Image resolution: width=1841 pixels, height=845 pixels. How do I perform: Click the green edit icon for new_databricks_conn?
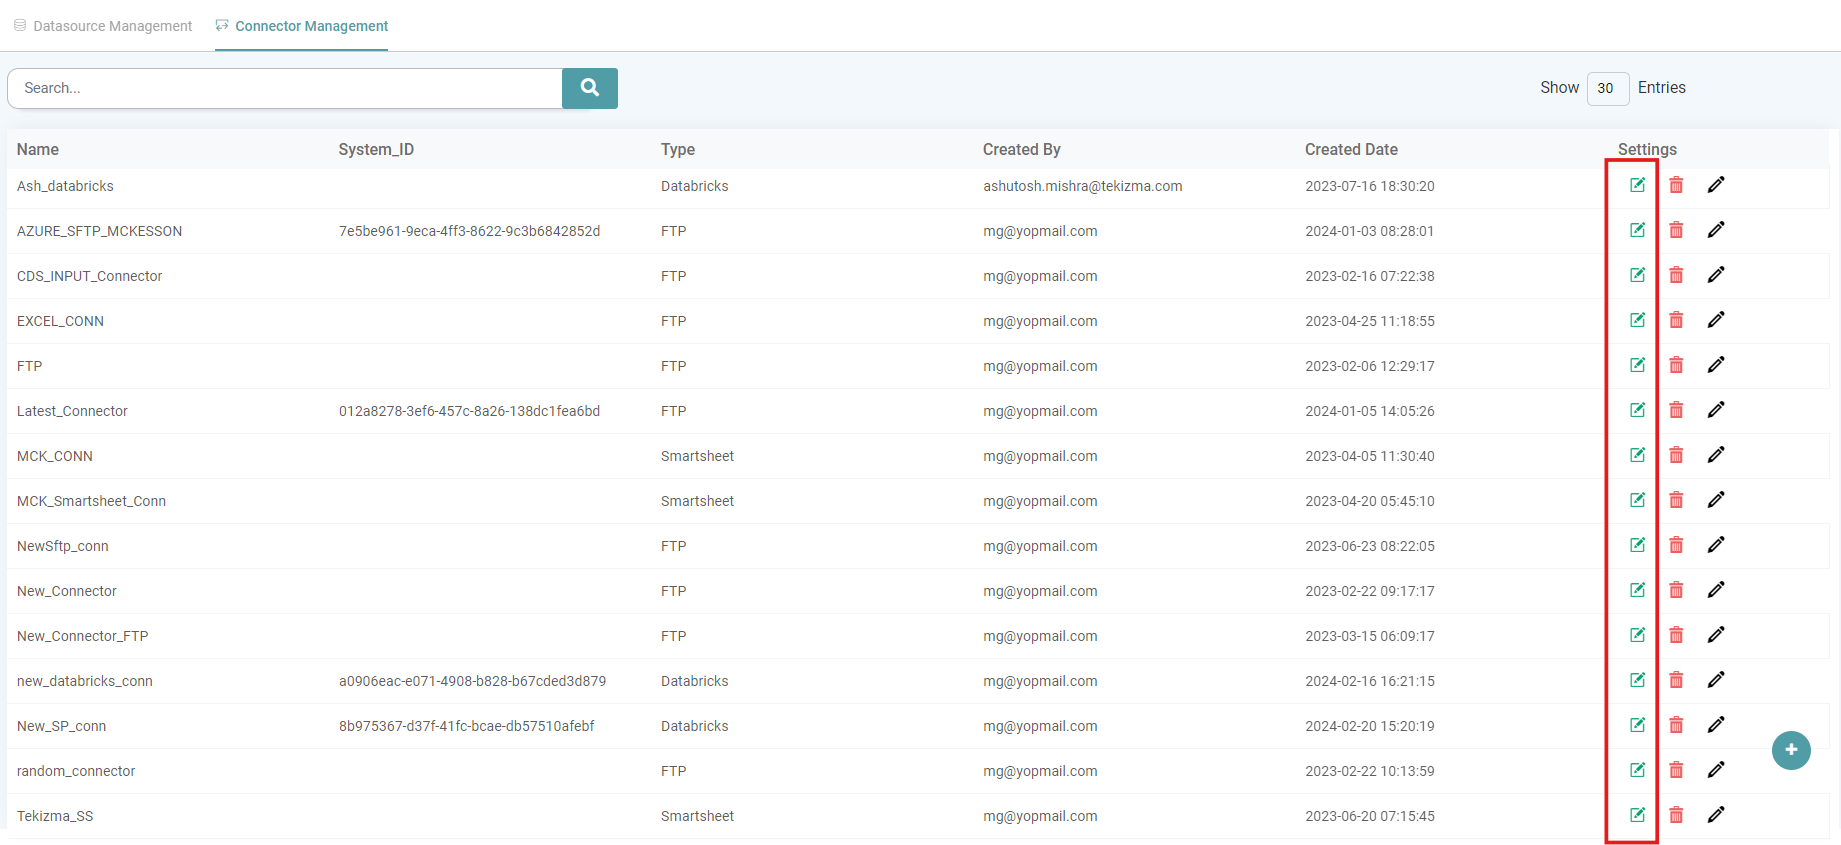click(x=1637, y=680)
